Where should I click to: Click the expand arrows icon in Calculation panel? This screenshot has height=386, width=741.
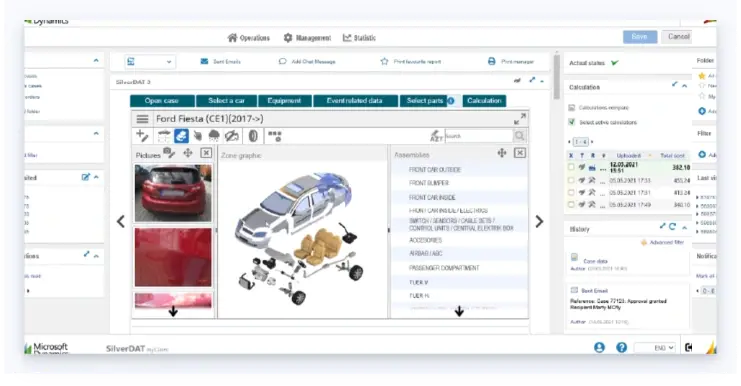pyautogui.click(x=674, y=85)
